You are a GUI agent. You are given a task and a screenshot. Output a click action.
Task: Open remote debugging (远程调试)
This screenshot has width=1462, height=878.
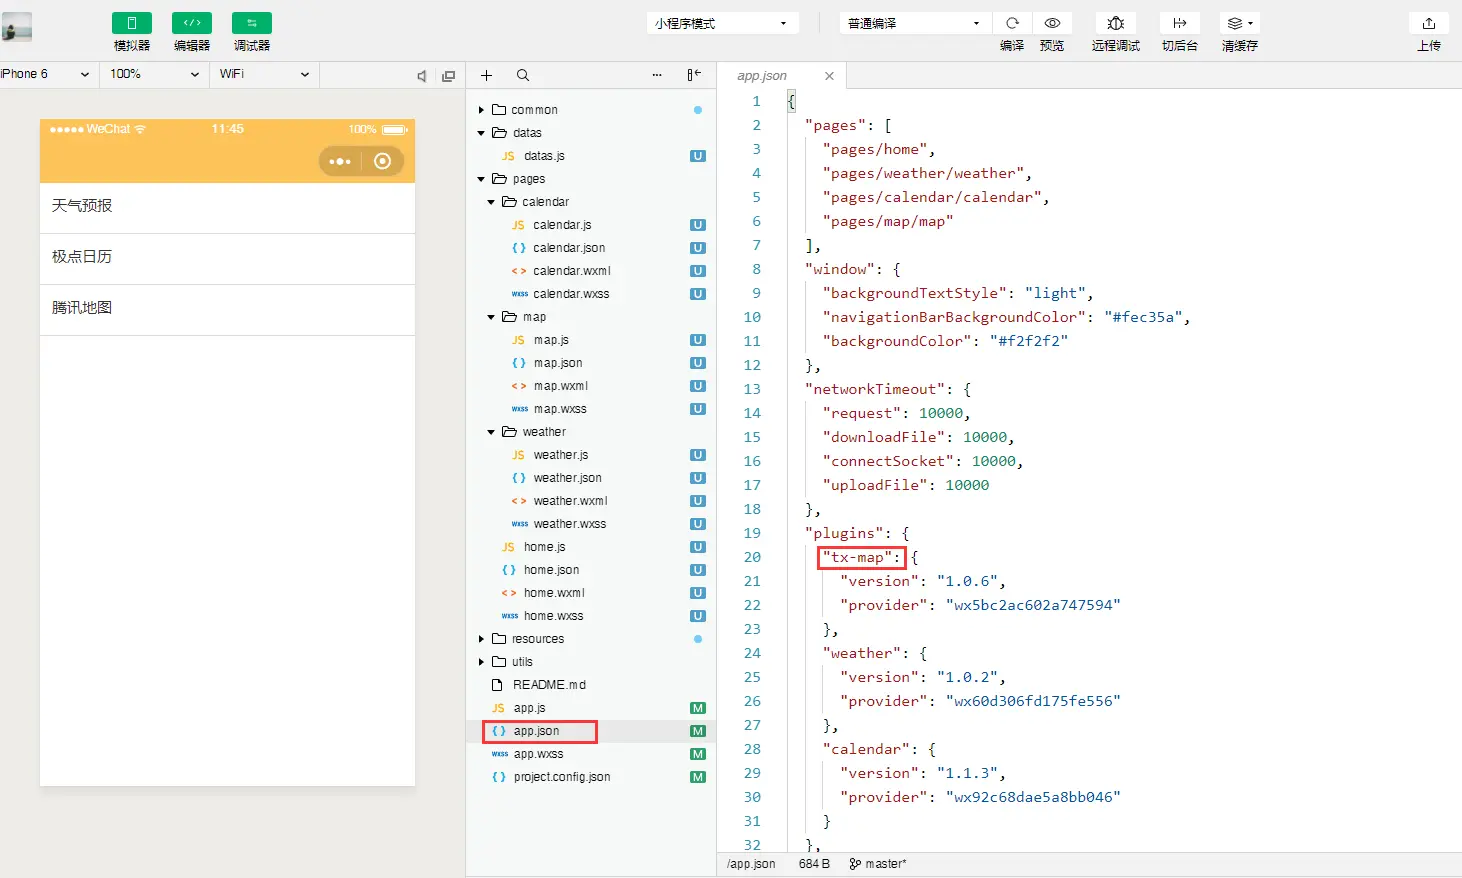[x=1116, y=23]
